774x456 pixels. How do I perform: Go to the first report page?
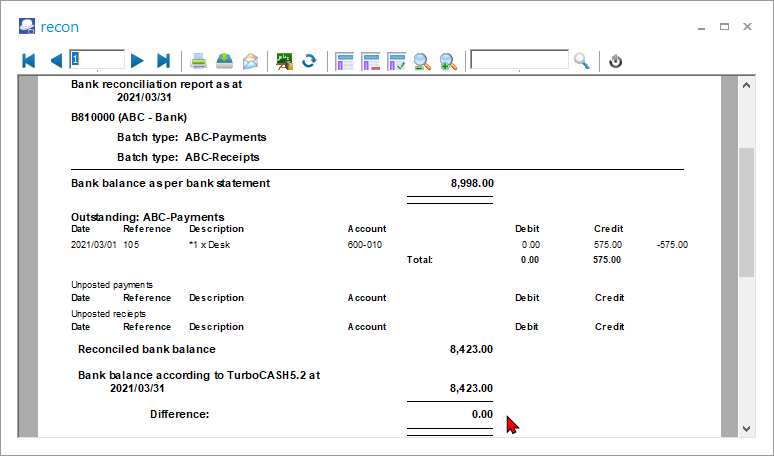(x=28, y=61)
